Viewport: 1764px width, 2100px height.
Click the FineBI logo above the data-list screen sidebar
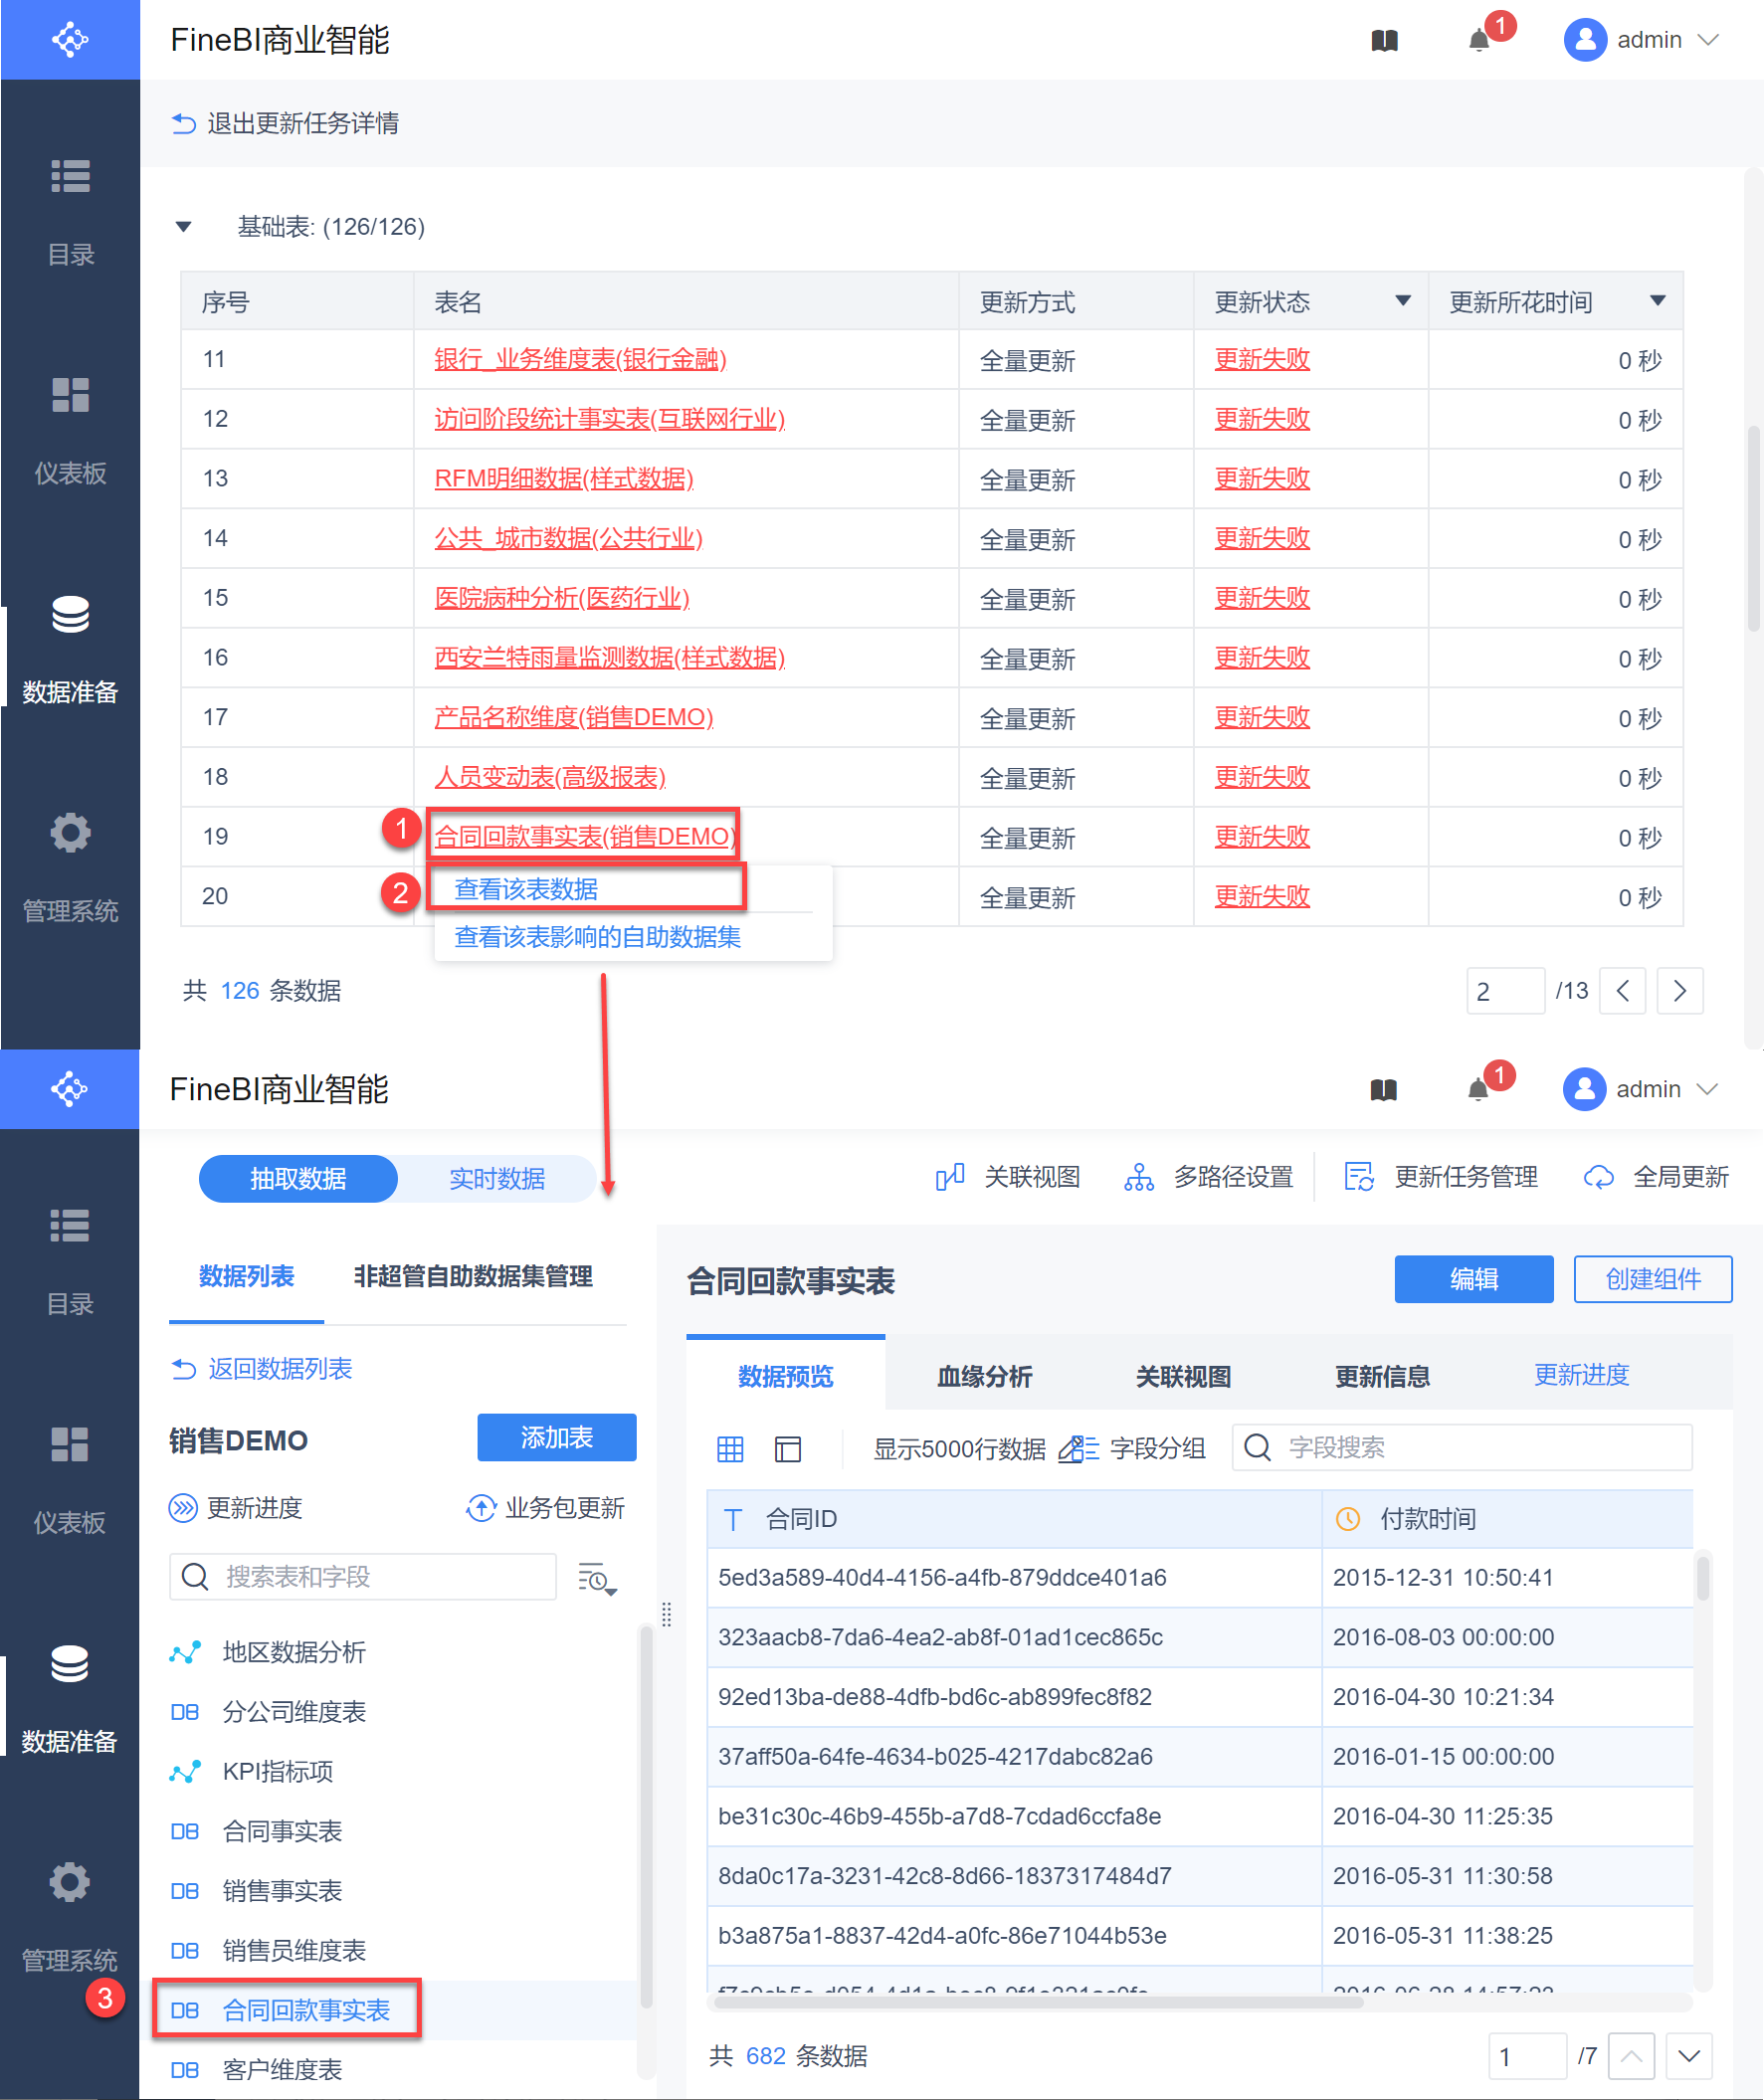(x=70, y=1089)
